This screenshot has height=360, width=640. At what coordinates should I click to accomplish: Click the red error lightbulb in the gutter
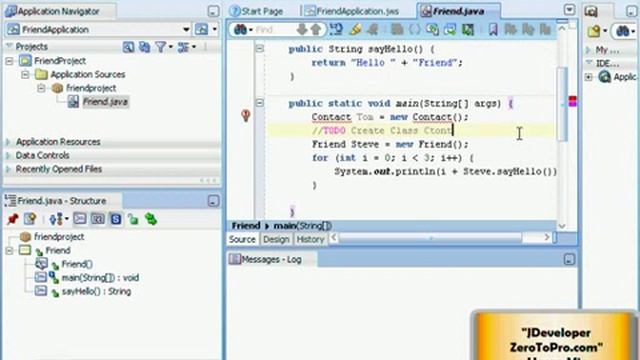[245, 116]
